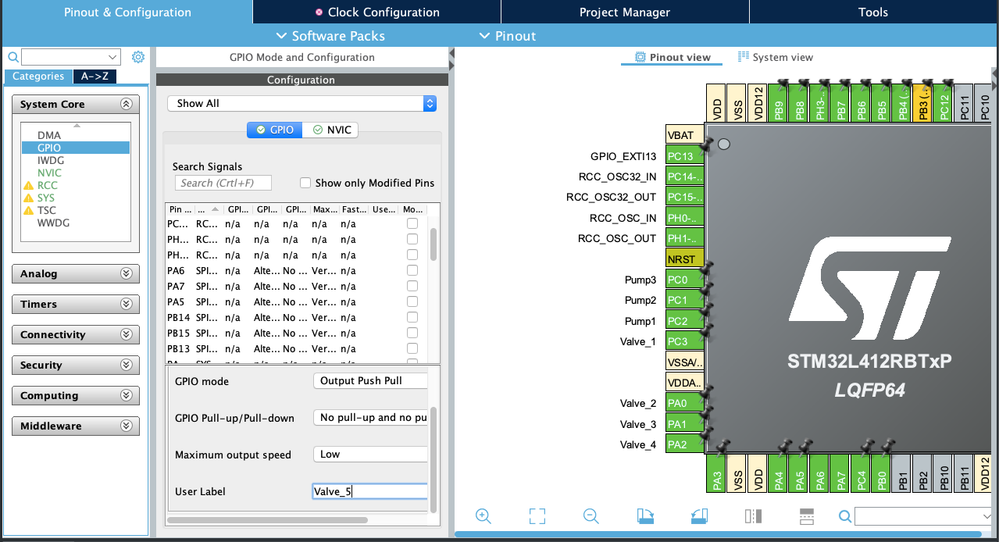Image resolution: width=999 pixels, height=542 pixels.
Task: Check the Modified box in PB13 row
Action: click(412, 348)
